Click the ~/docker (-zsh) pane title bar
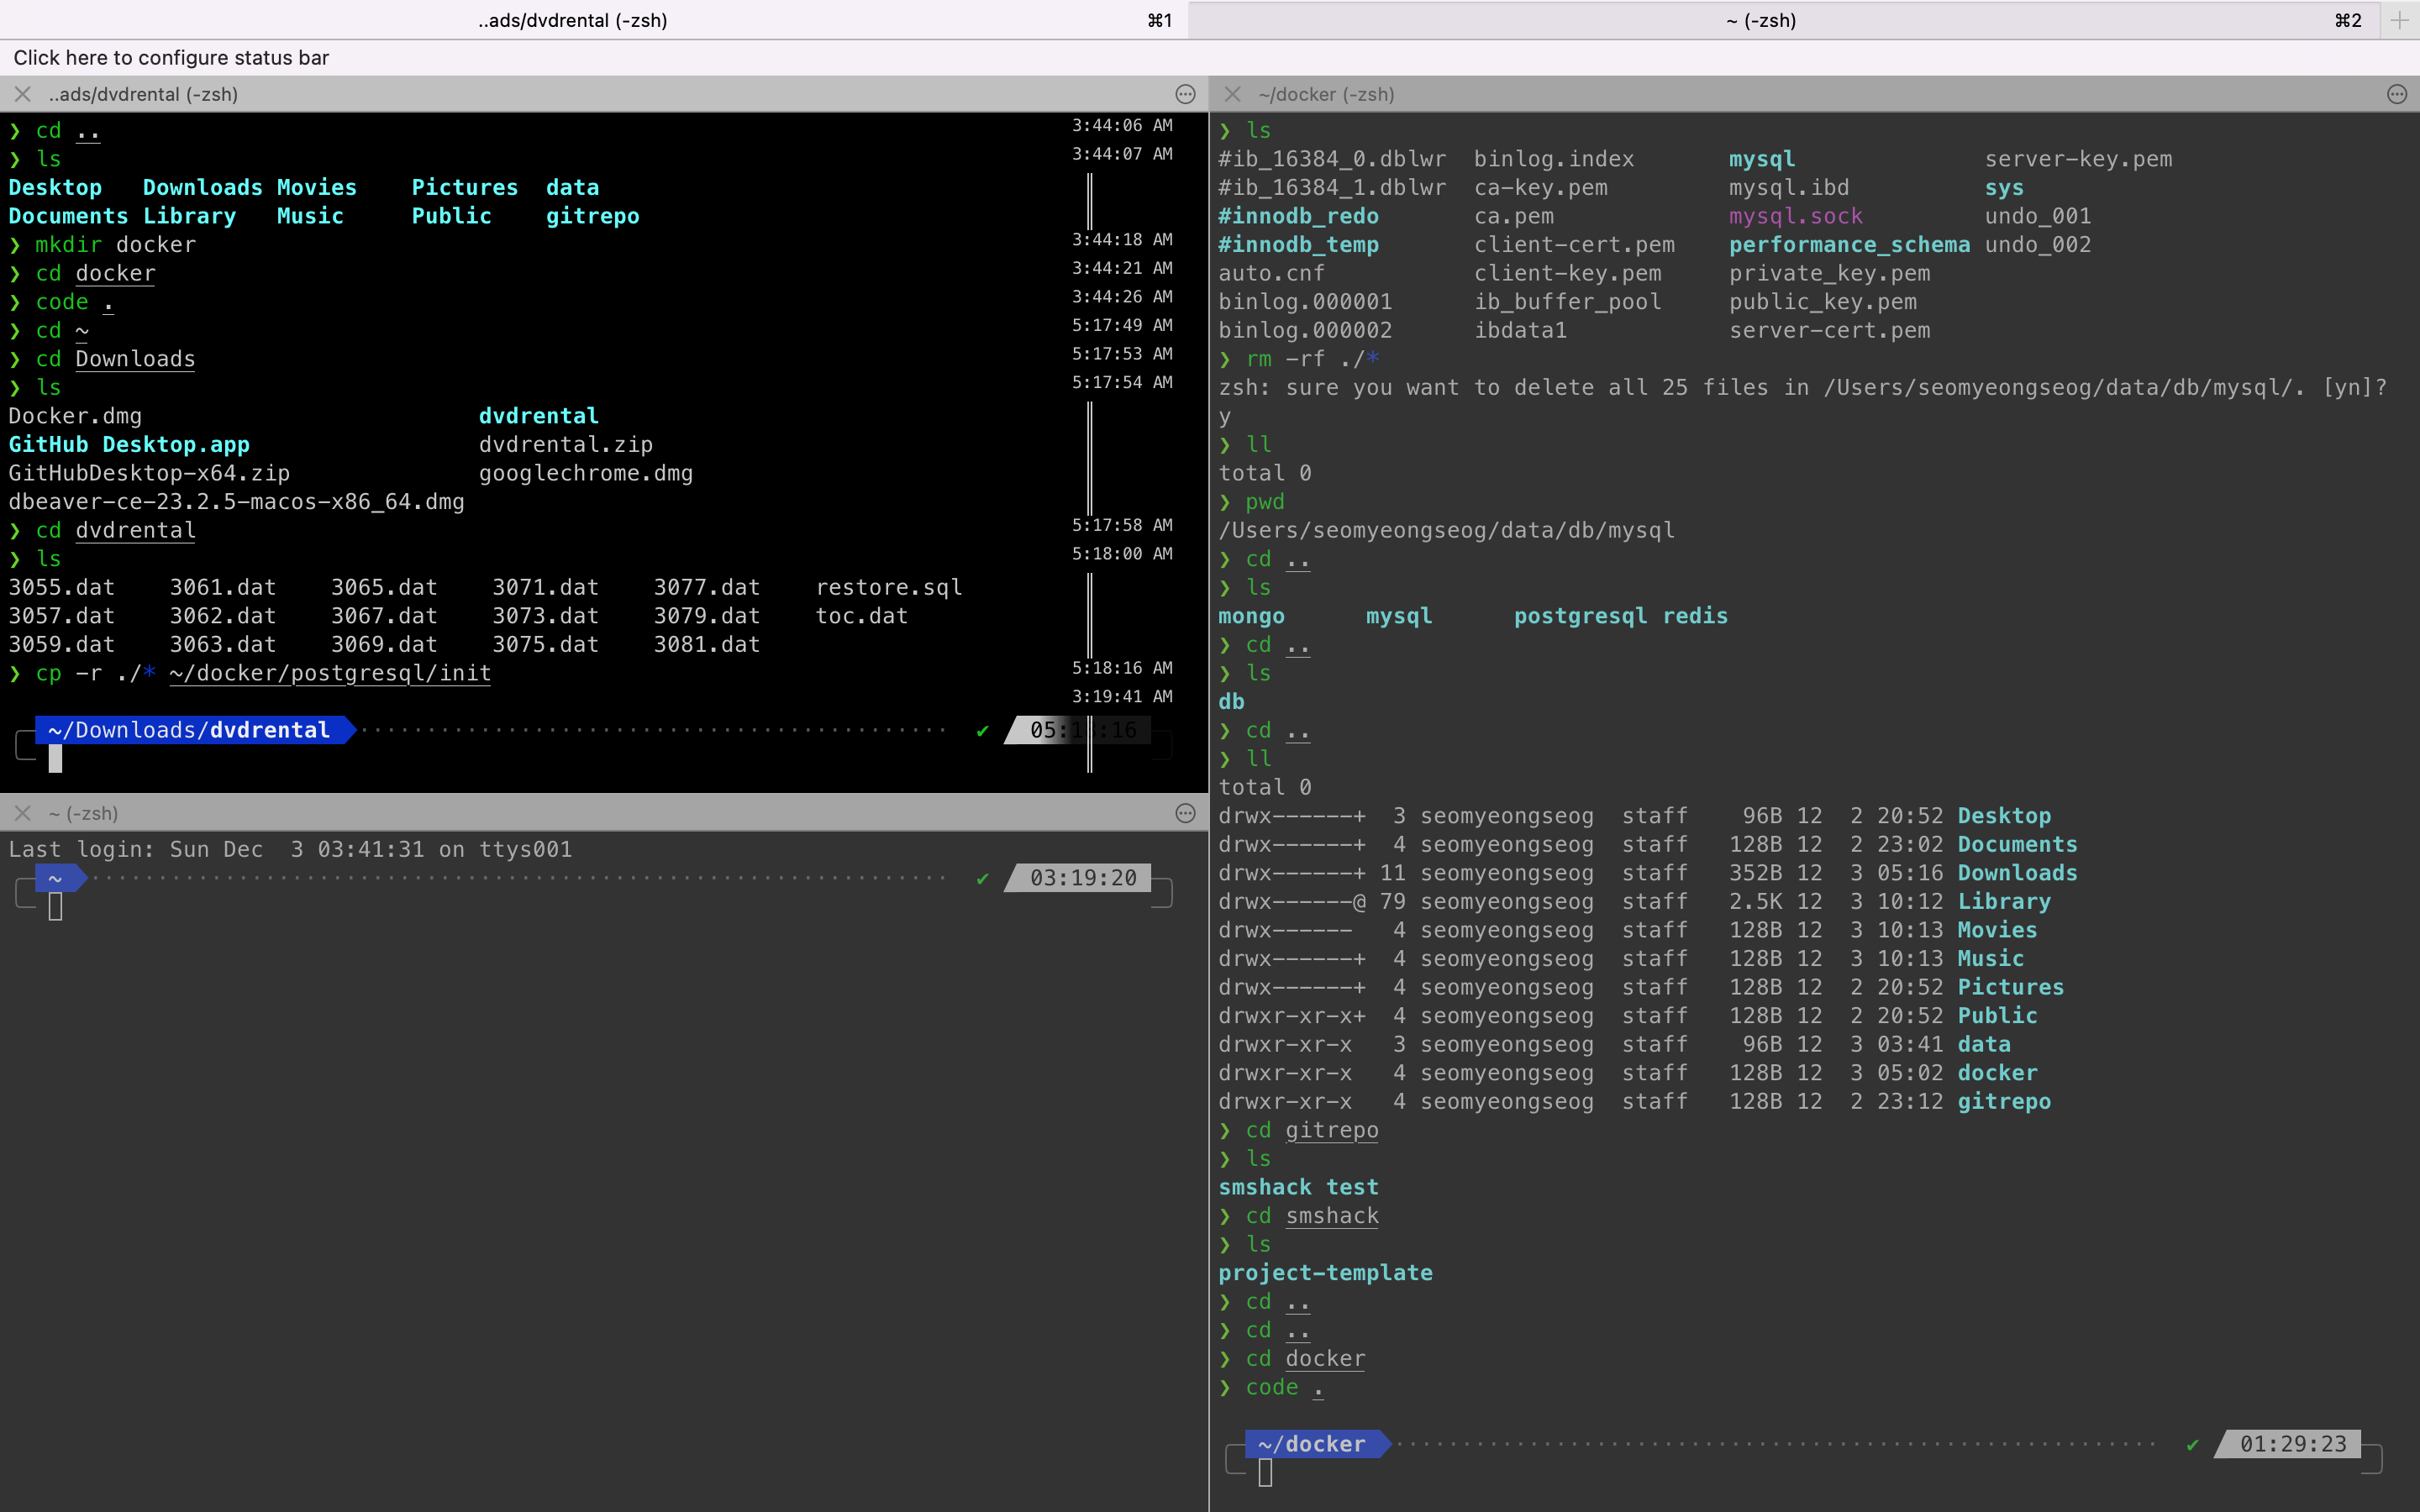2420x1512 pixels. (1326, 94)
